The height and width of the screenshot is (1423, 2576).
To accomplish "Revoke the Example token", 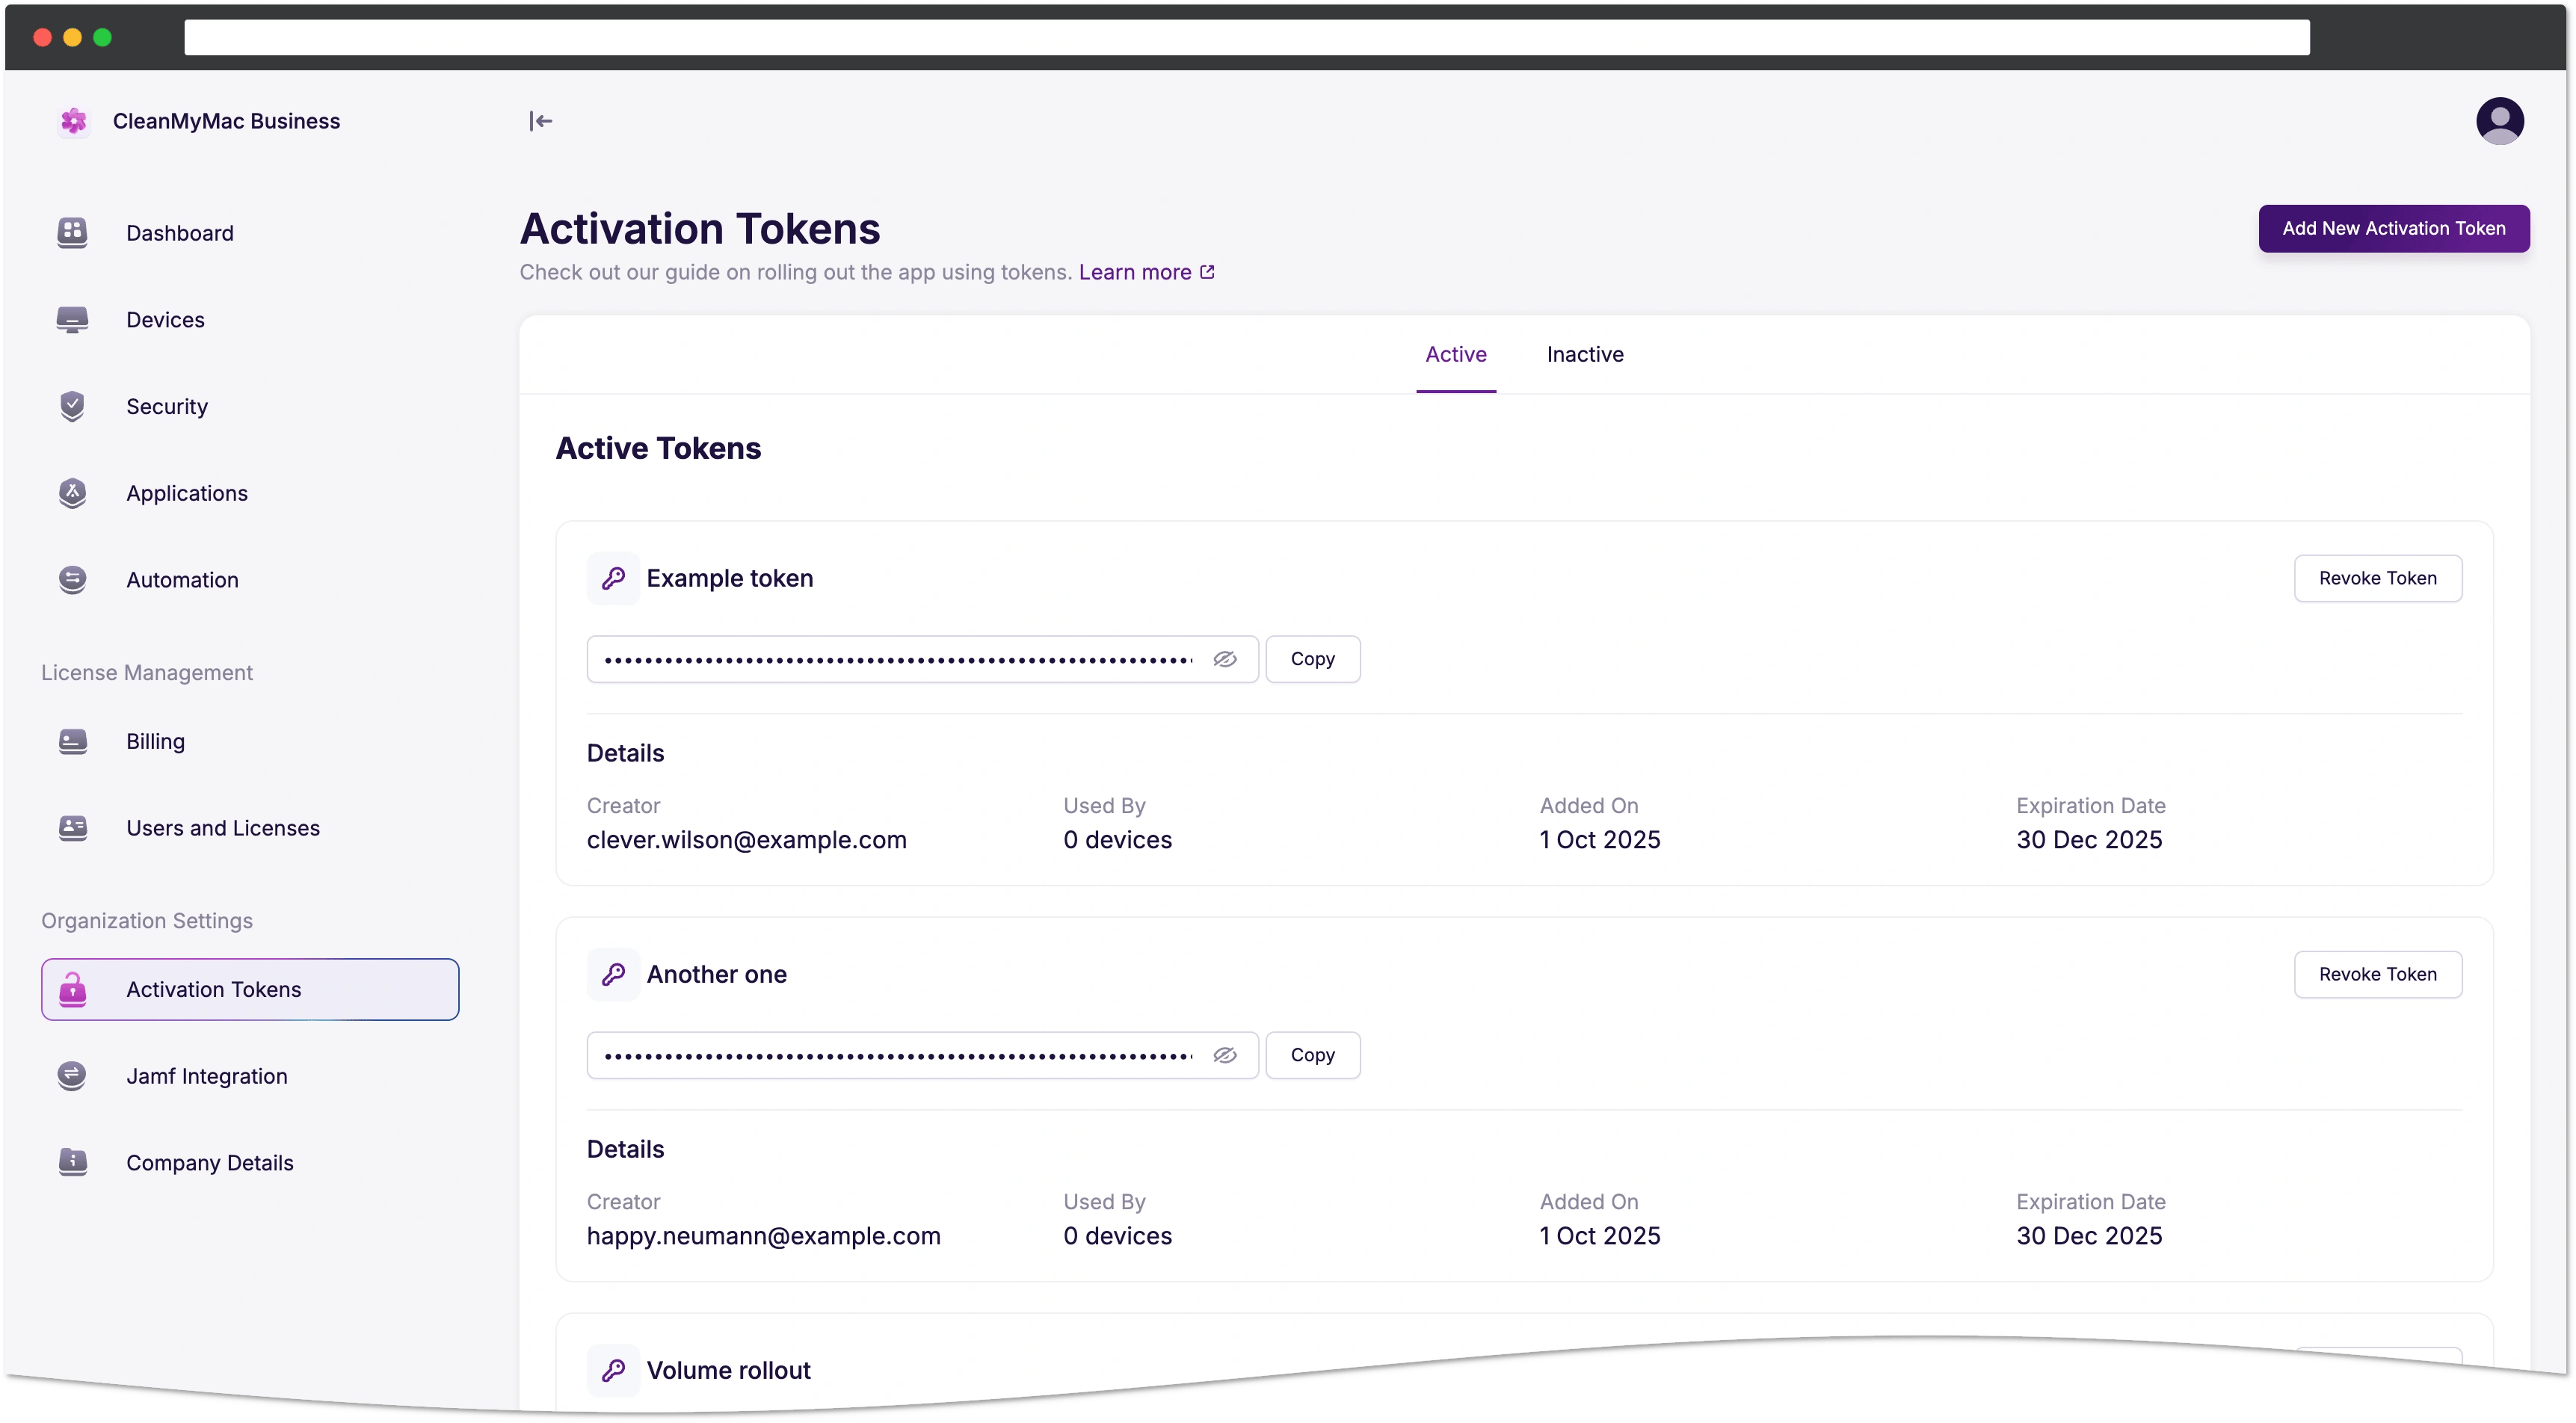I will point(2377,578).
